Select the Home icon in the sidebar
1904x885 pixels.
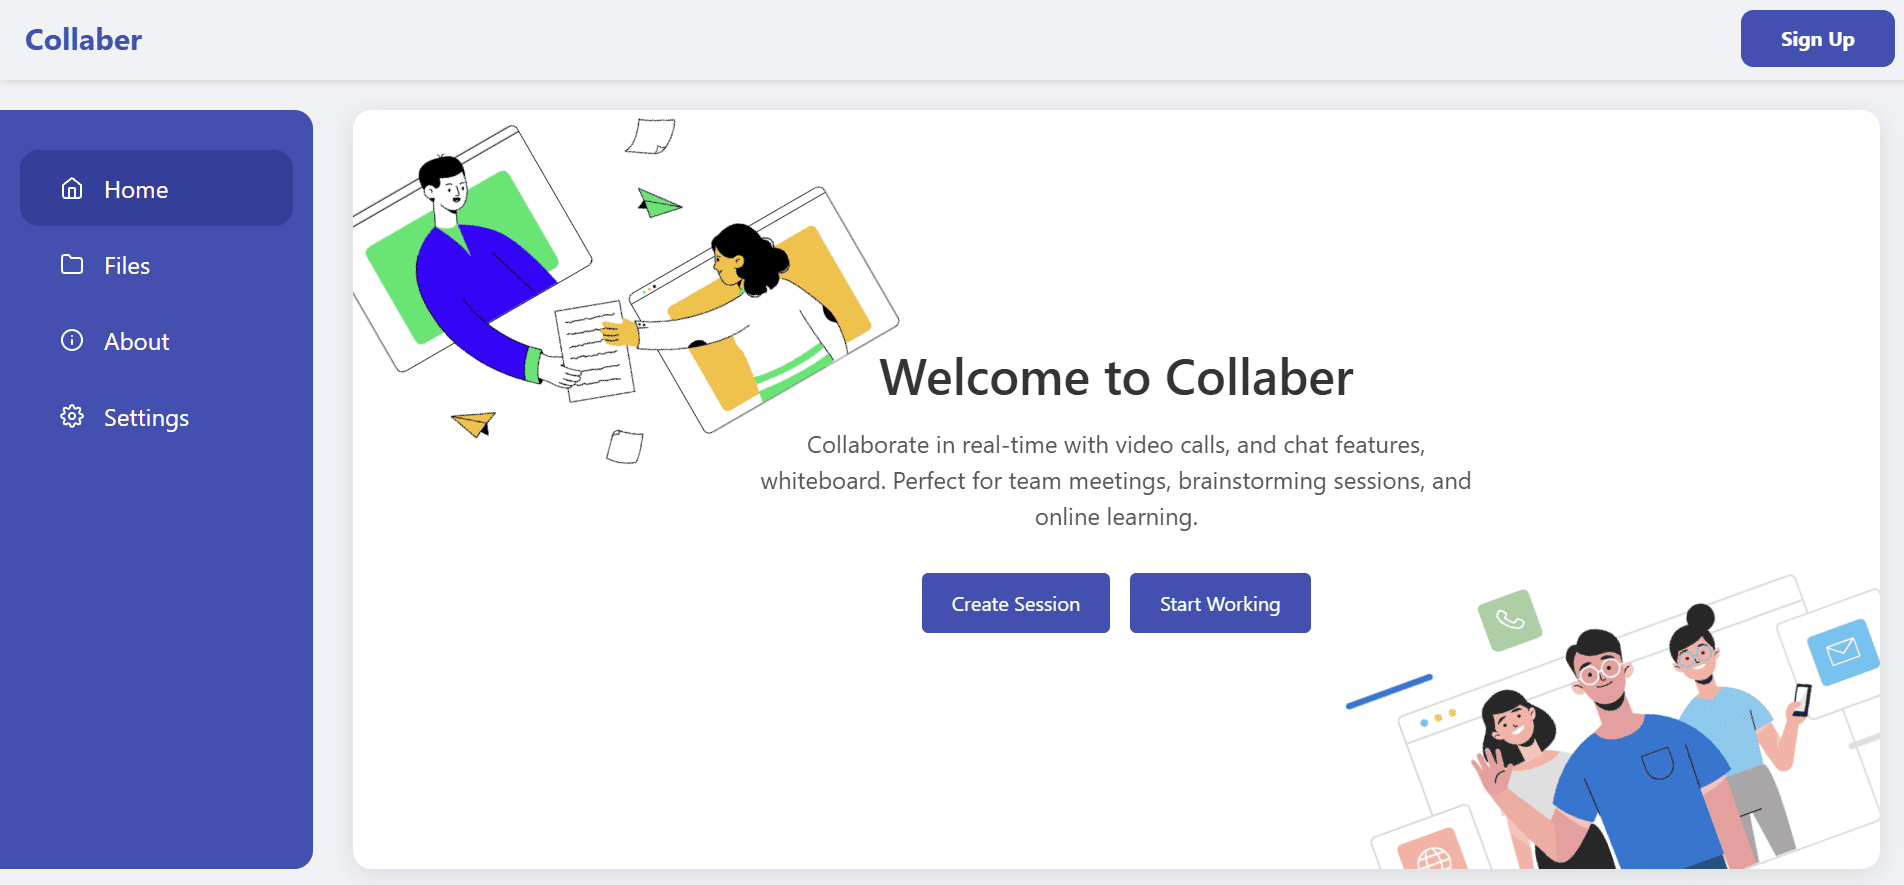pyautogui.click(x=71, y=188)
